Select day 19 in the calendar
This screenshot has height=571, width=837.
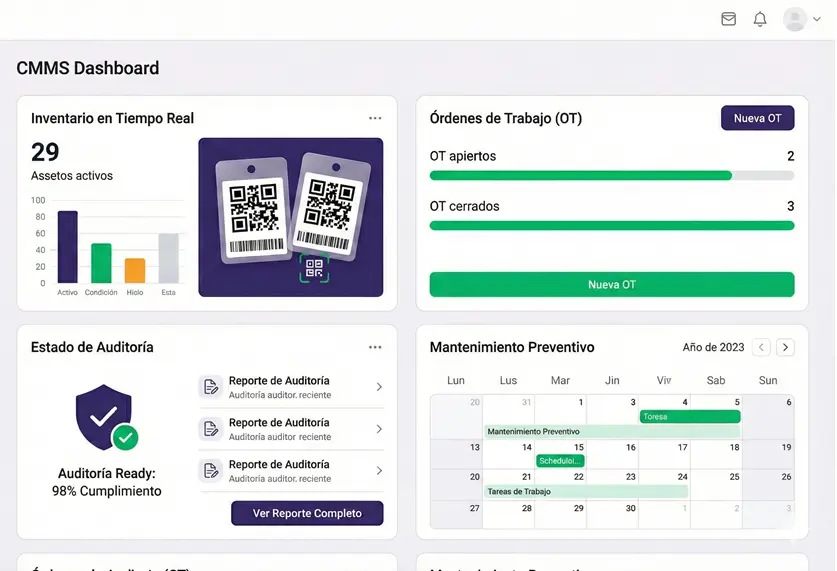[x=786, y=447]
